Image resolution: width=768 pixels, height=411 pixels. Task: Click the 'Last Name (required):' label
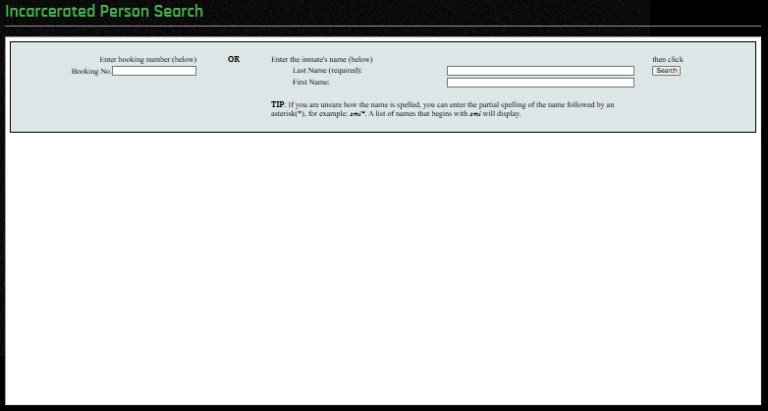pyautogui.click(x=327, y=71)
